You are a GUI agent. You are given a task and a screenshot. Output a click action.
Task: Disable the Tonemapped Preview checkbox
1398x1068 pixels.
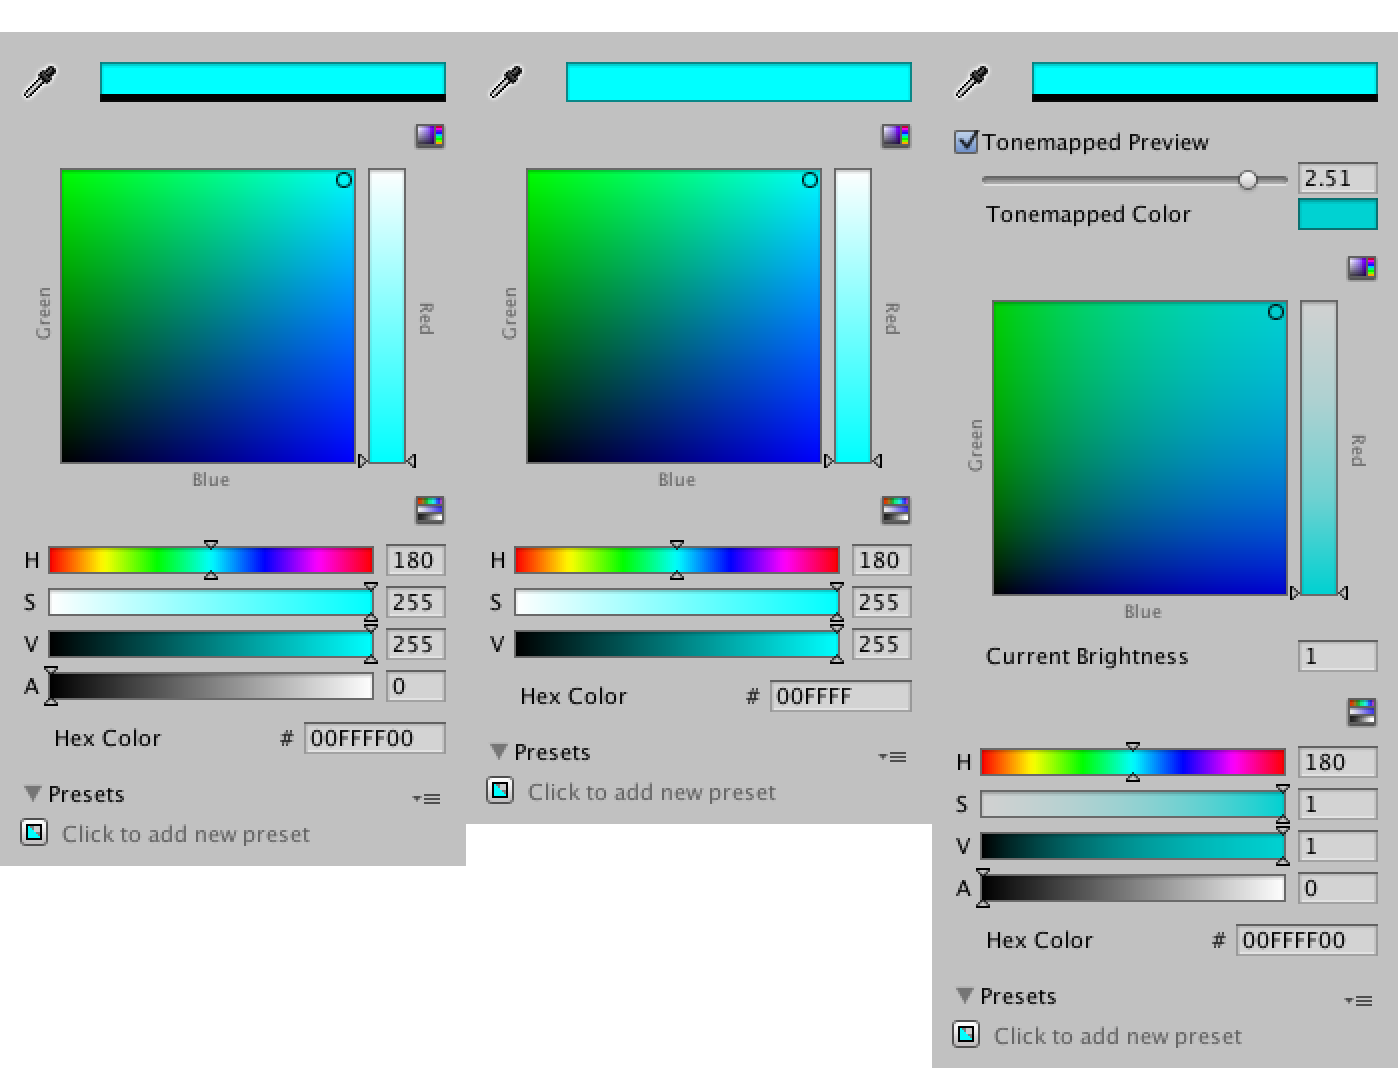click(966, 142)
